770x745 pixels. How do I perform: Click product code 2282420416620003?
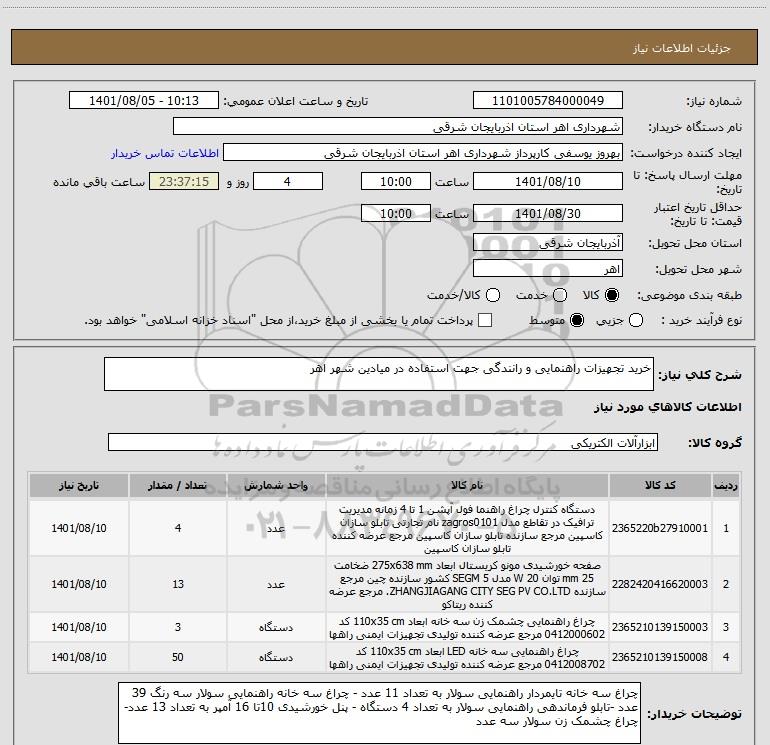(x=660, y=584)
